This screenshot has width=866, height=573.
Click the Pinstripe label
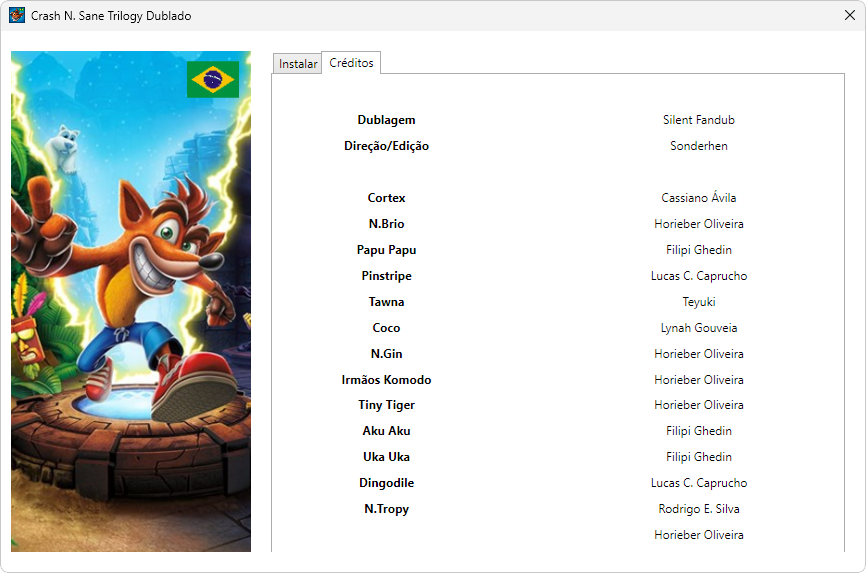[x=386, y=276]
